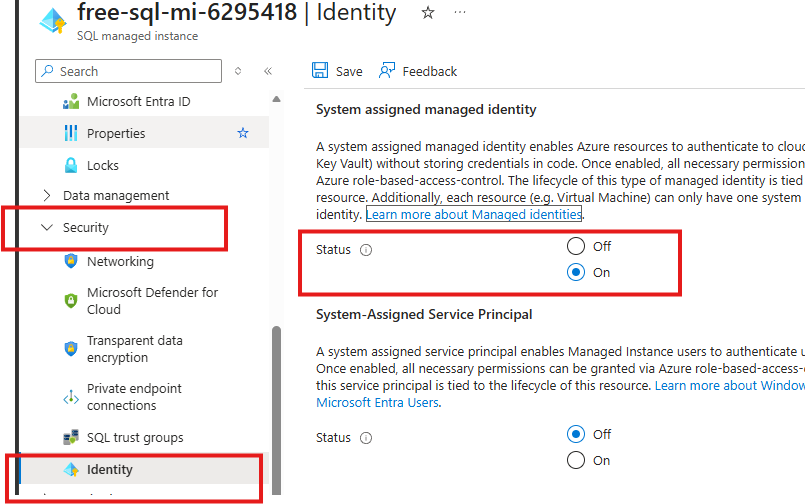This screenshot has height=504, width=805.
Task: Click the expand/collapse all arrows beside Search
Action: tap(238, 71)
